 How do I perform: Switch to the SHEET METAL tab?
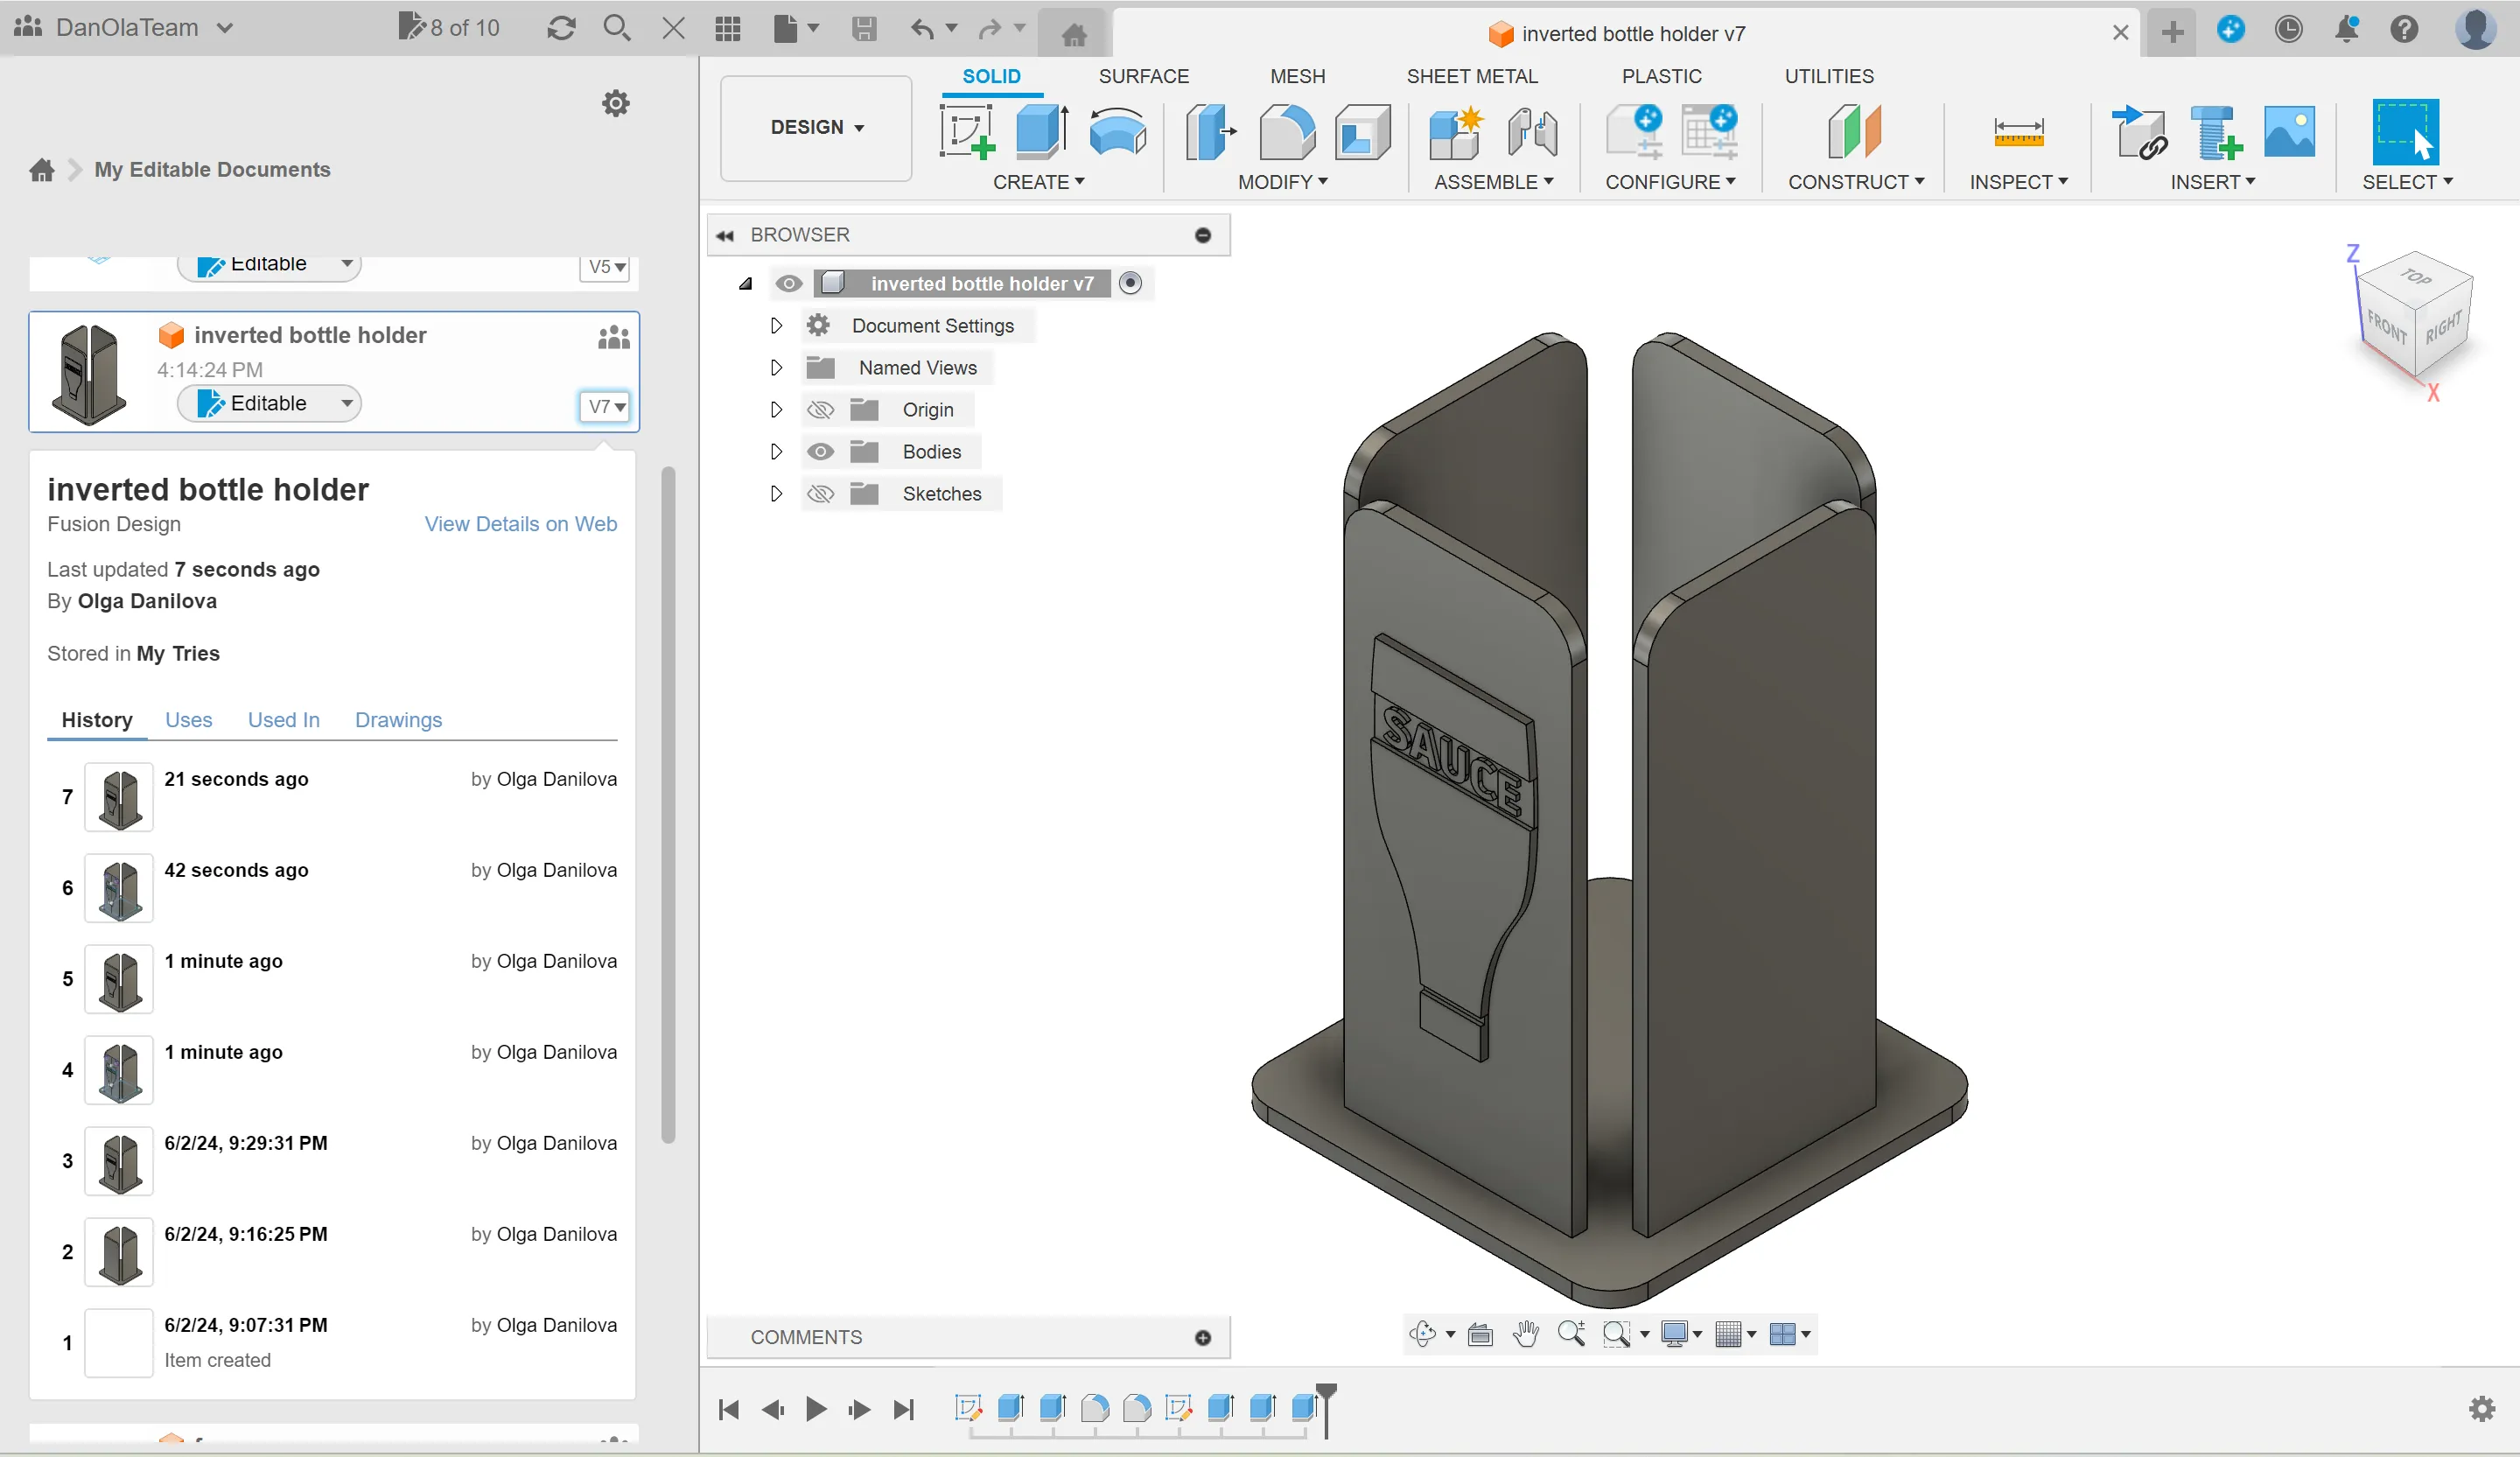(x=1472, y=76)
